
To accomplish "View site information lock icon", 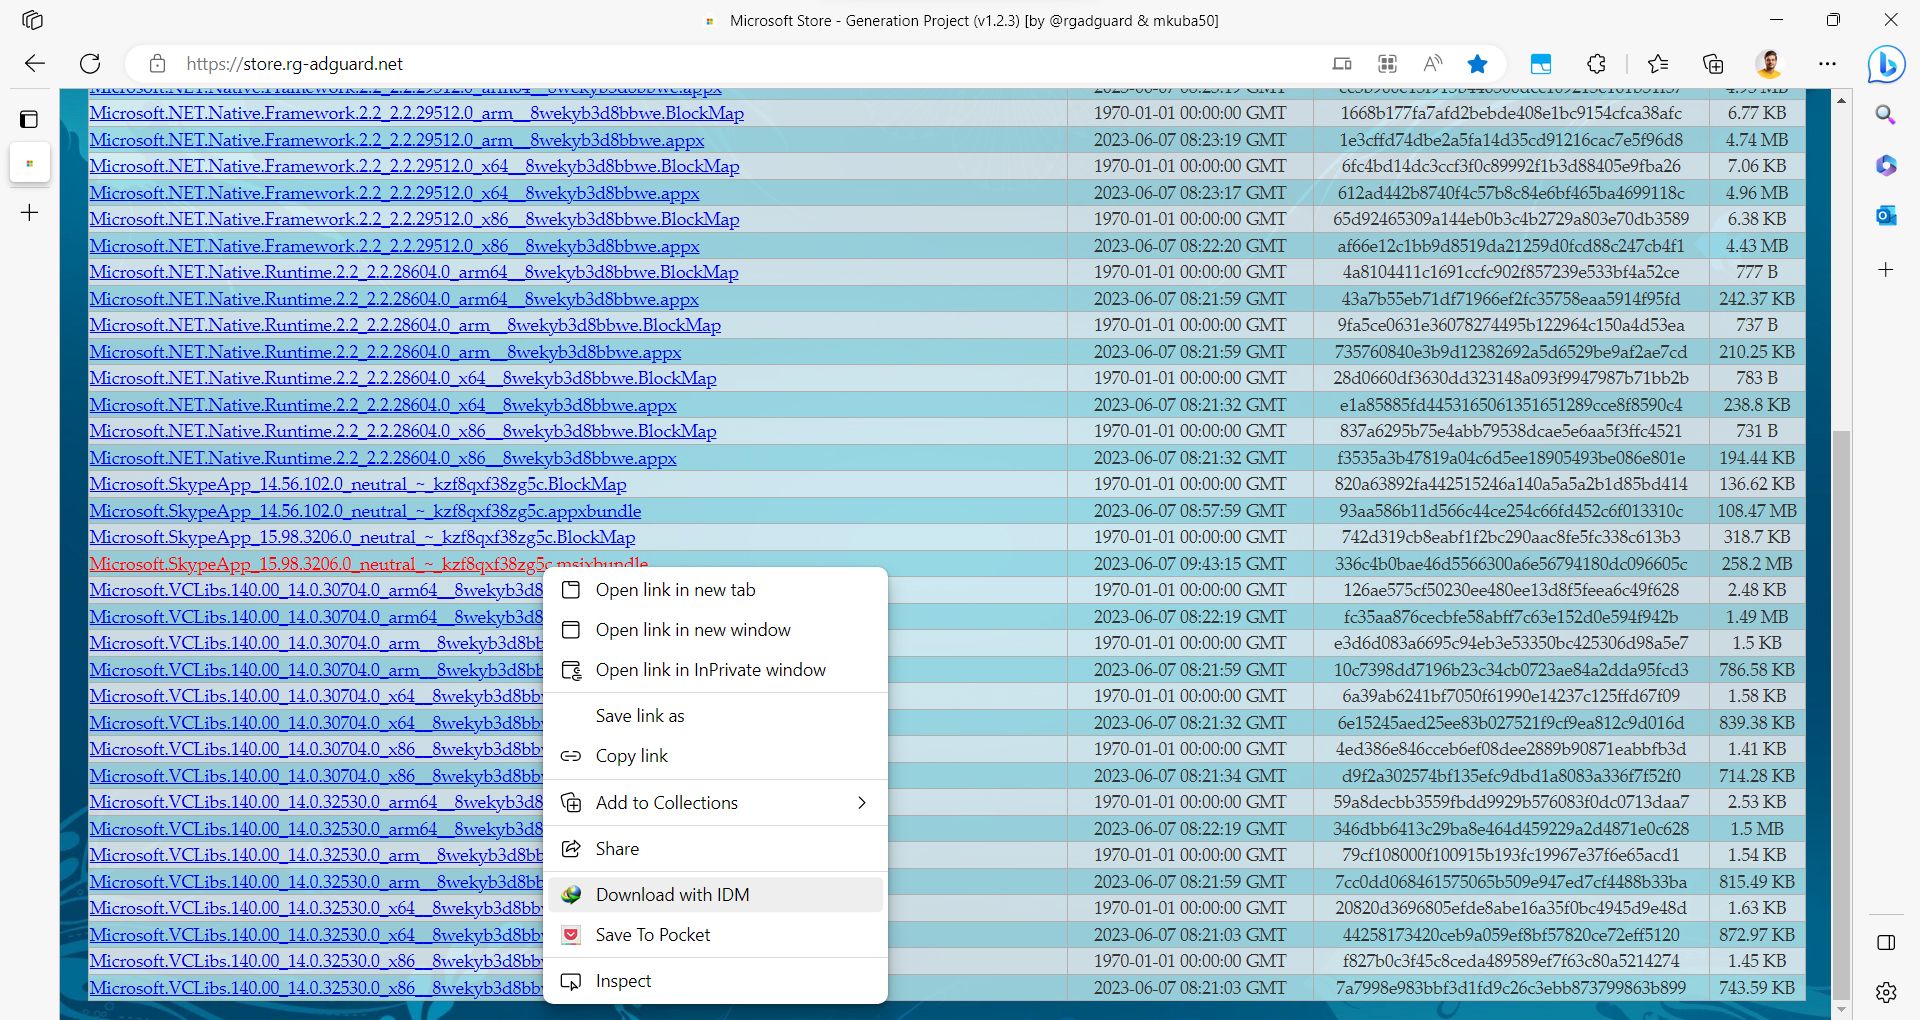I will [157, 64].
